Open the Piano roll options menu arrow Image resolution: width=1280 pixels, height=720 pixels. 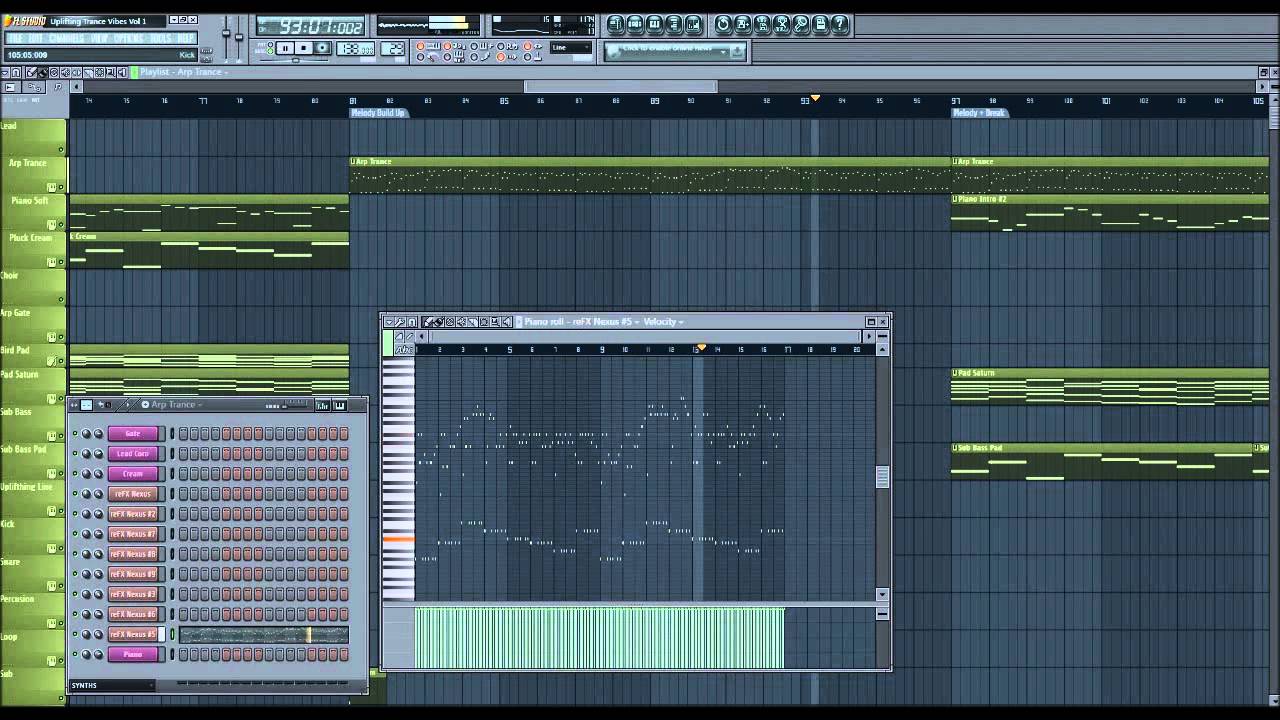pyautogui.click(x=389, y=322)
